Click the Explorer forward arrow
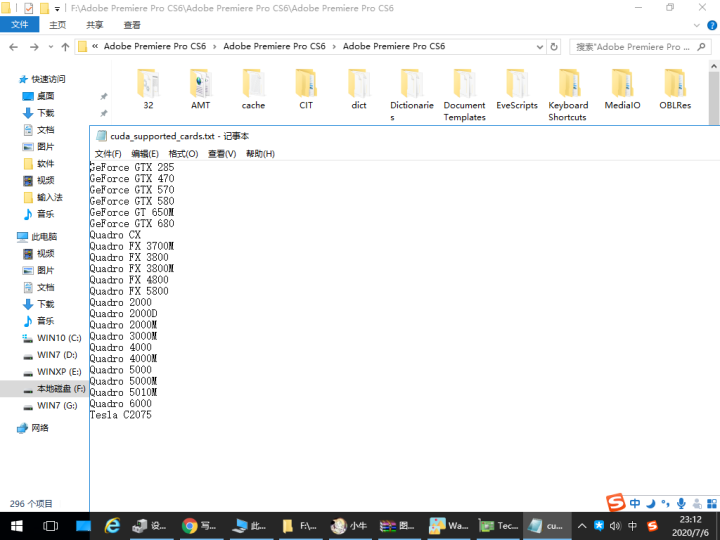 [34, 47]
